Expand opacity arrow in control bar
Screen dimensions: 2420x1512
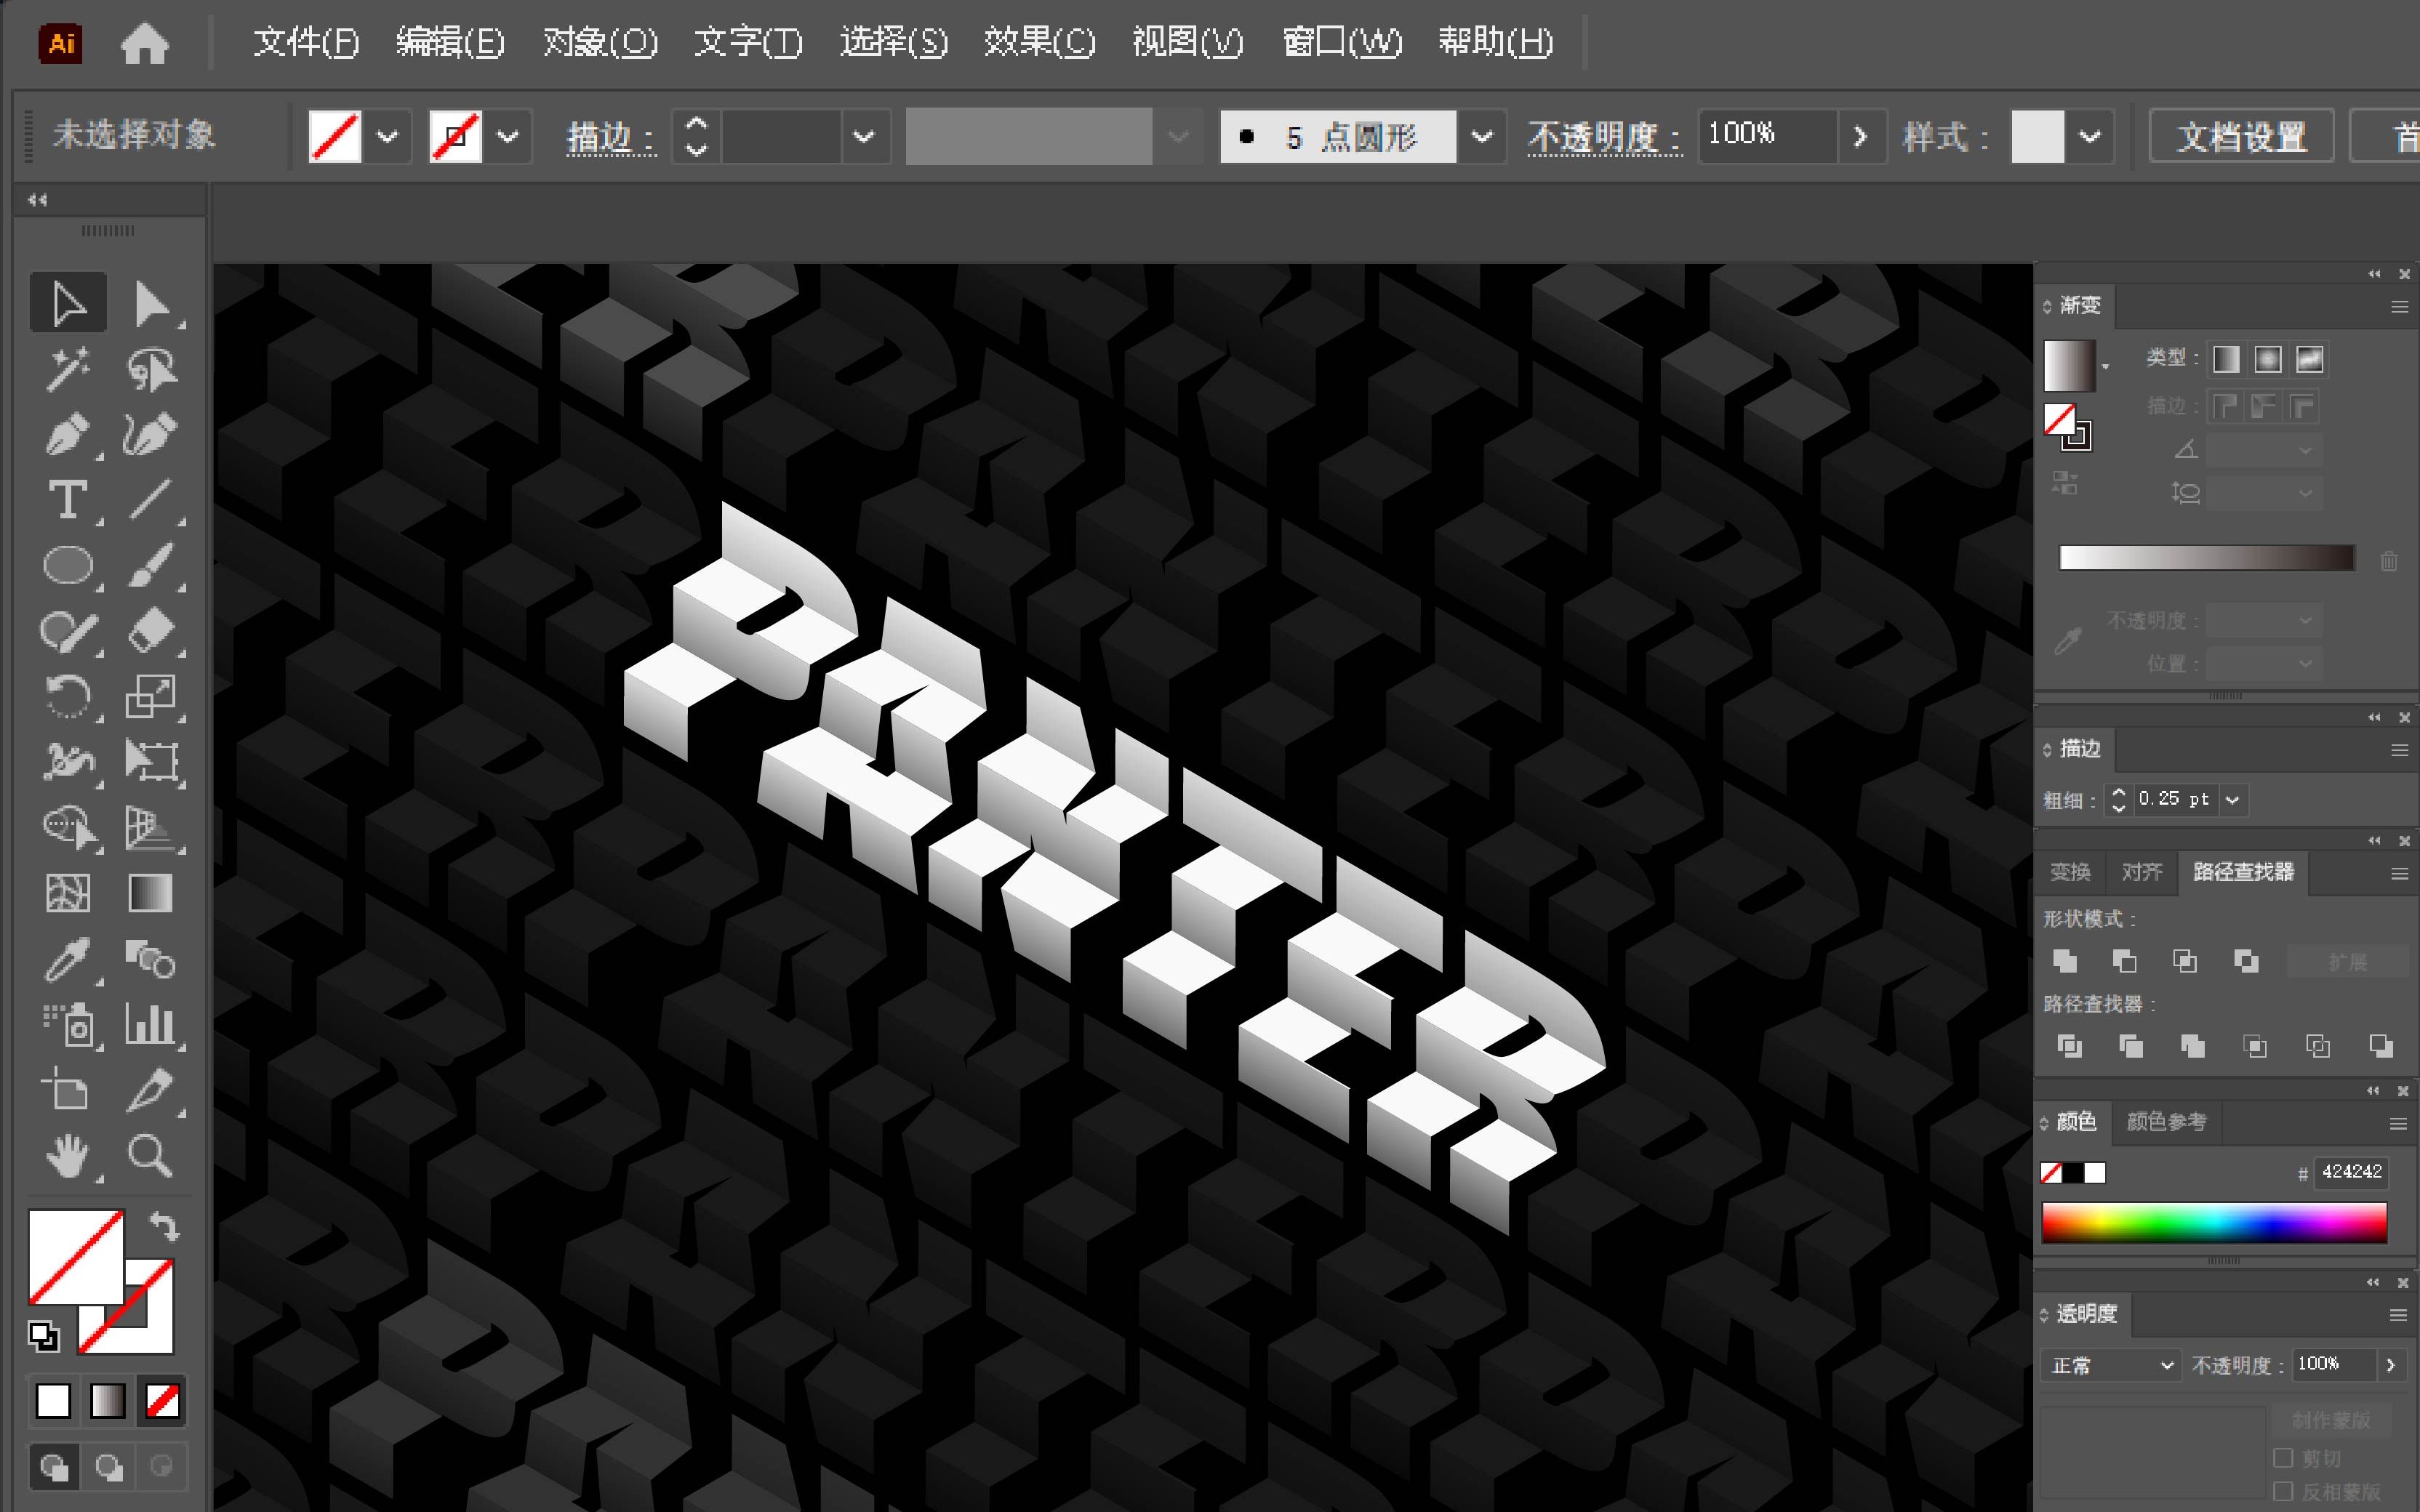(x=1860, y=136)
